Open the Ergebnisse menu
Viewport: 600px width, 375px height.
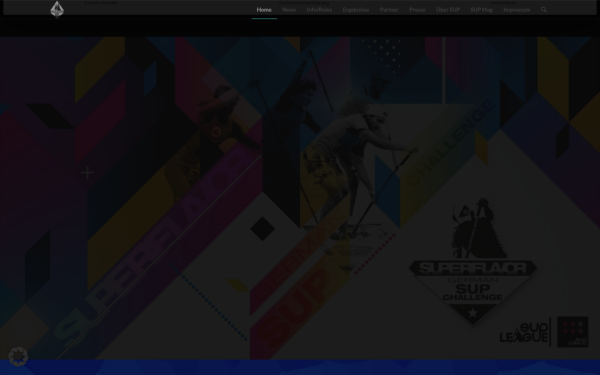coord(355,10)
